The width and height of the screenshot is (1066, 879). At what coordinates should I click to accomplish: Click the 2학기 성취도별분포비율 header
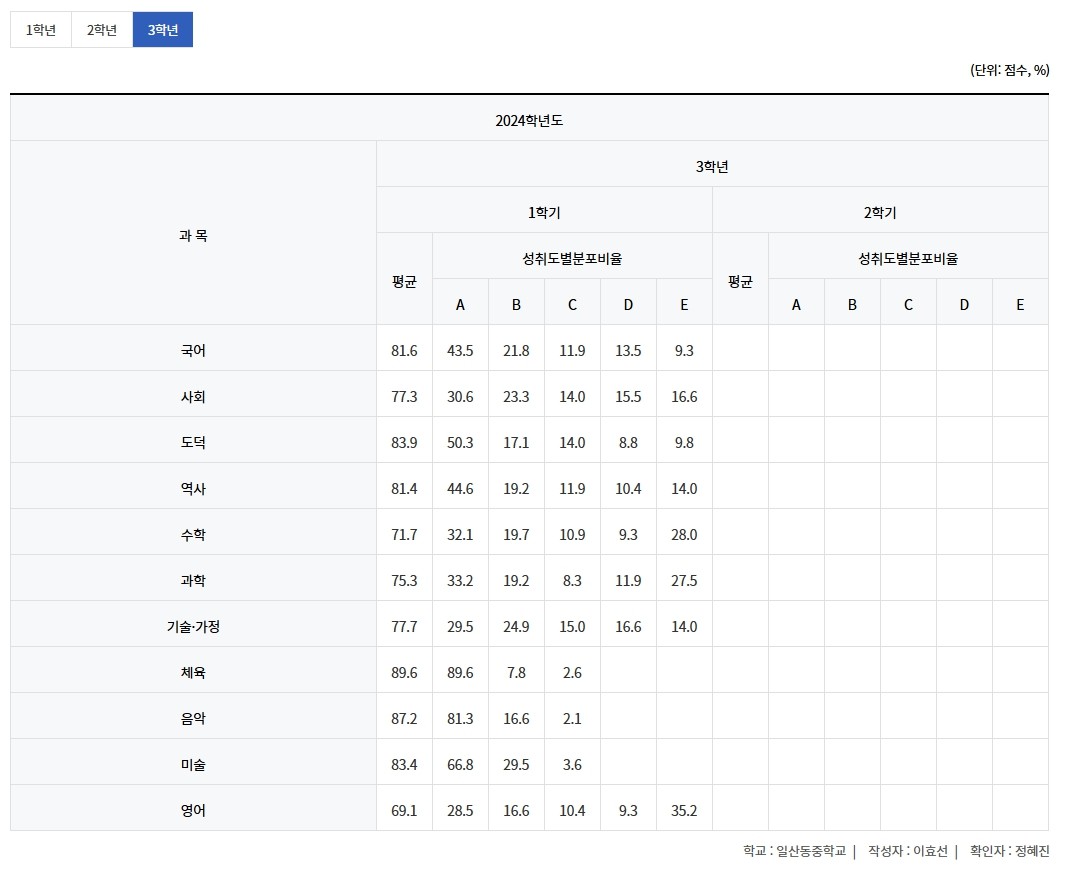pos(908,258)
